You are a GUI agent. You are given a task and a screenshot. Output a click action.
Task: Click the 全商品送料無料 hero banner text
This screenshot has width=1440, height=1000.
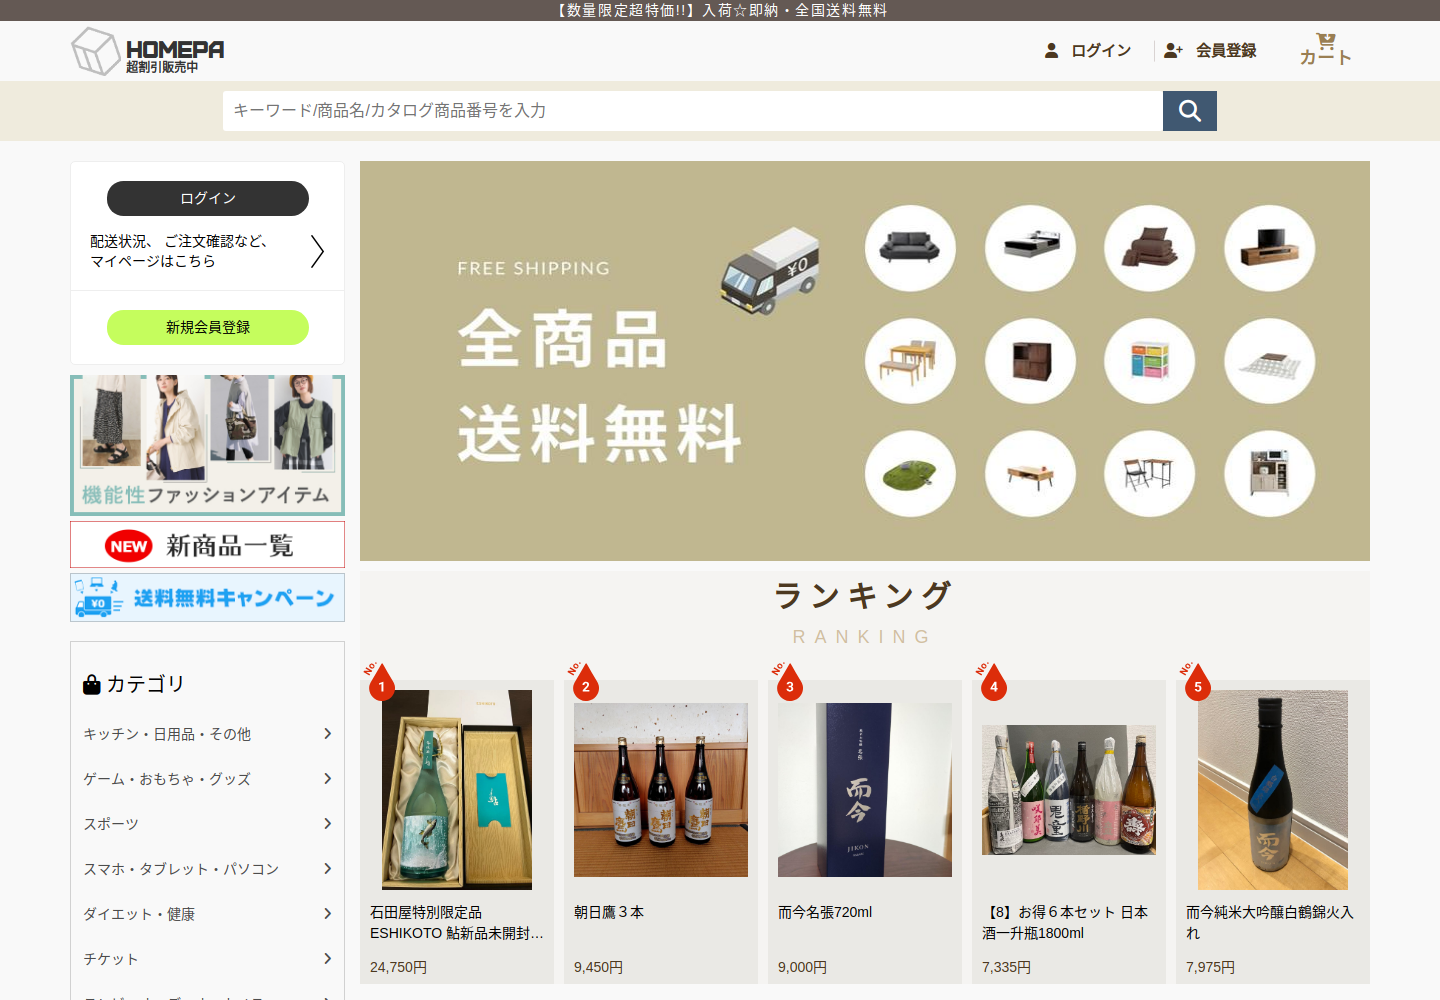(x=600, y=385)
